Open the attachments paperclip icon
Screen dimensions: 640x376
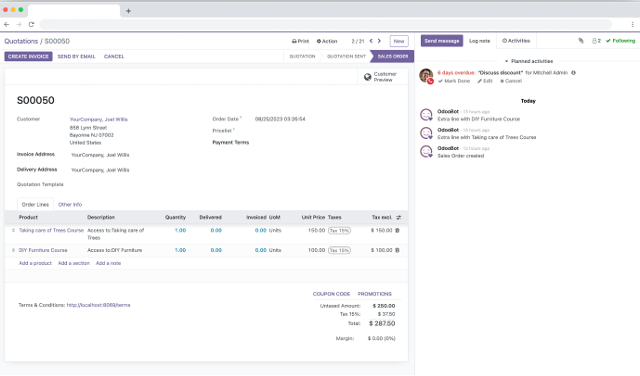pyautogui.click(x=581, y=41)
